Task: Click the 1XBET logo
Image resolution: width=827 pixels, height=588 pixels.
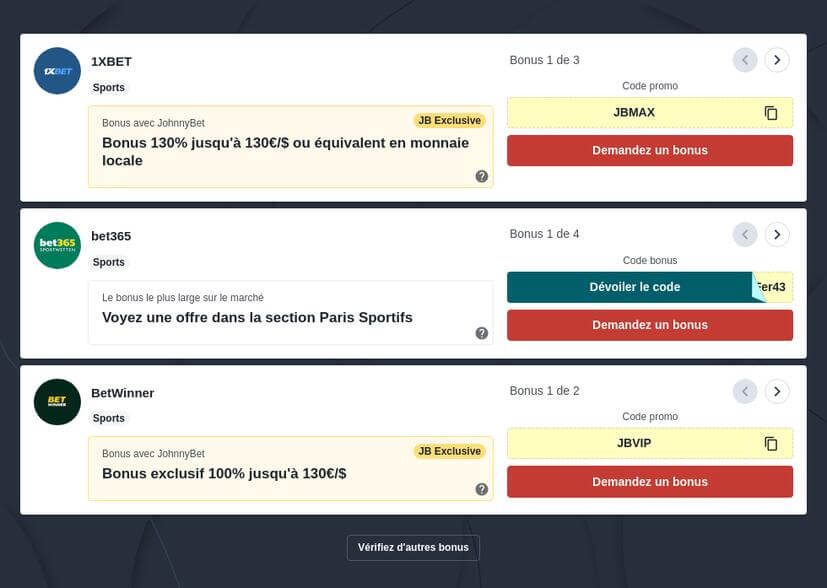Action: (57, 71)
